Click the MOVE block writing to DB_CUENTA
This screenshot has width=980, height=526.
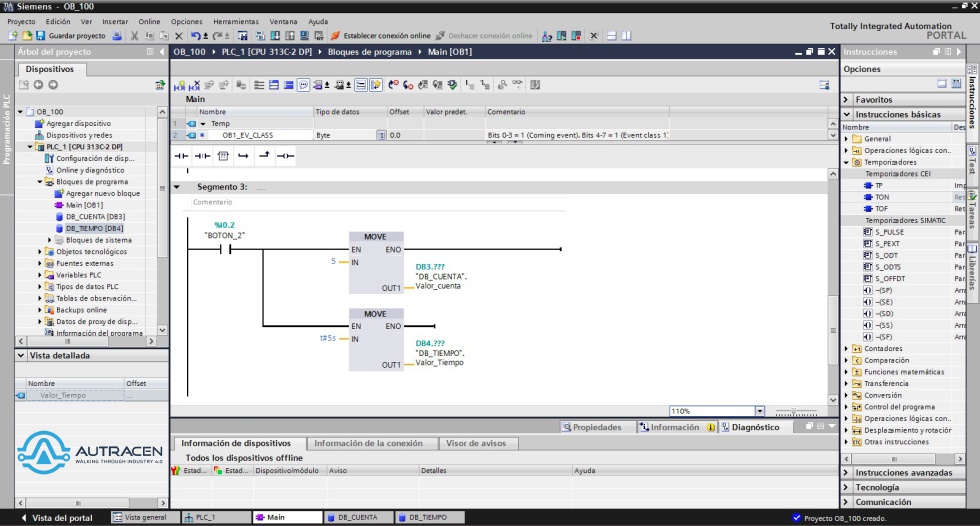pyautogui.click(x=376, y=262)
